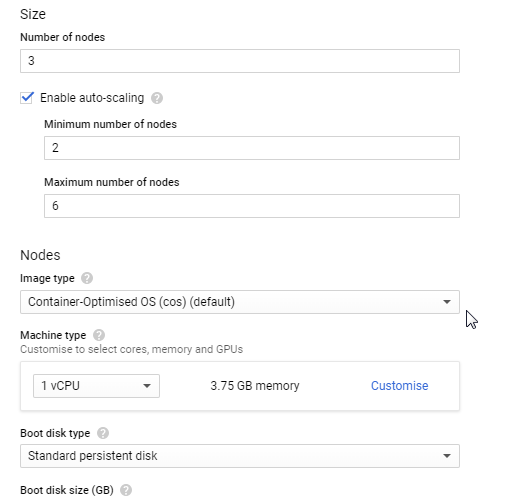Click the 3.75 GB memory label
Image resolution: width=527 pixels, height=500 pixels.
pyautogui.click(x=255, y=386)
